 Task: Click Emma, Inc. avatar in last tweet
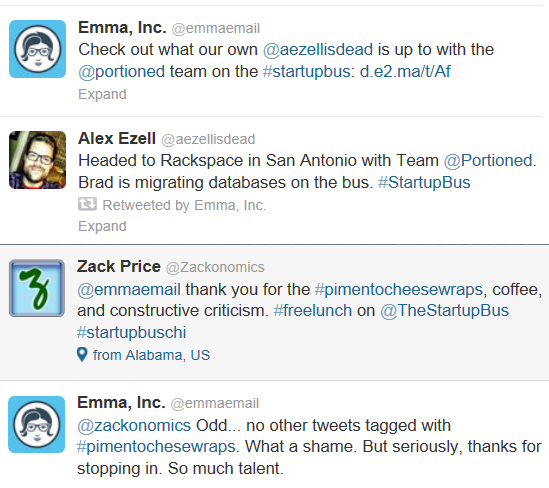tap(37, 425)
